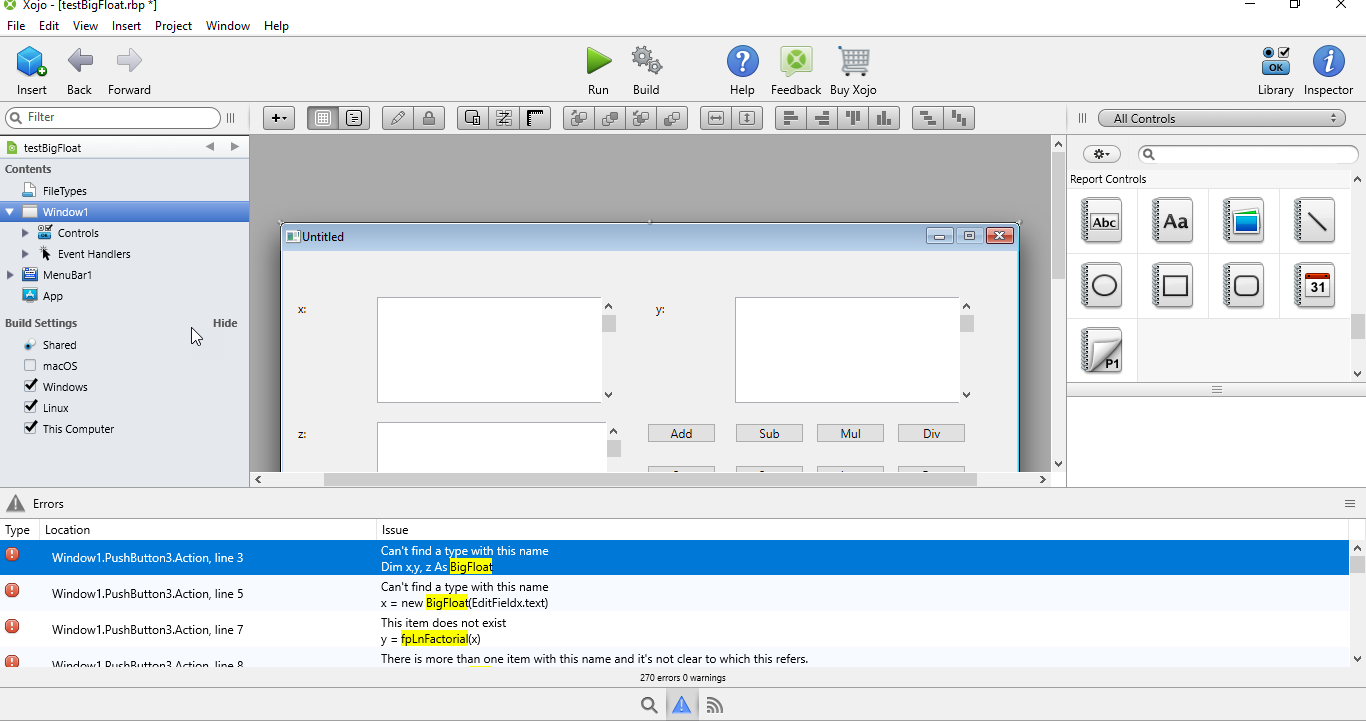Screen dimensions: 1366x721
Task: Click the pencil edit icon in editor toolbar
Action: pyautogui.click(x=397, y=118)
